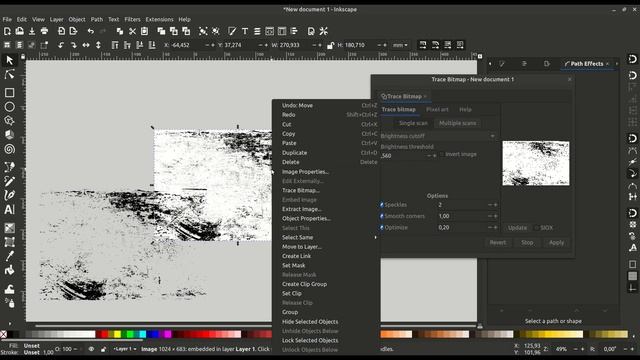Click the Trace Bitmap preview thumbnail

click(536, 163)
